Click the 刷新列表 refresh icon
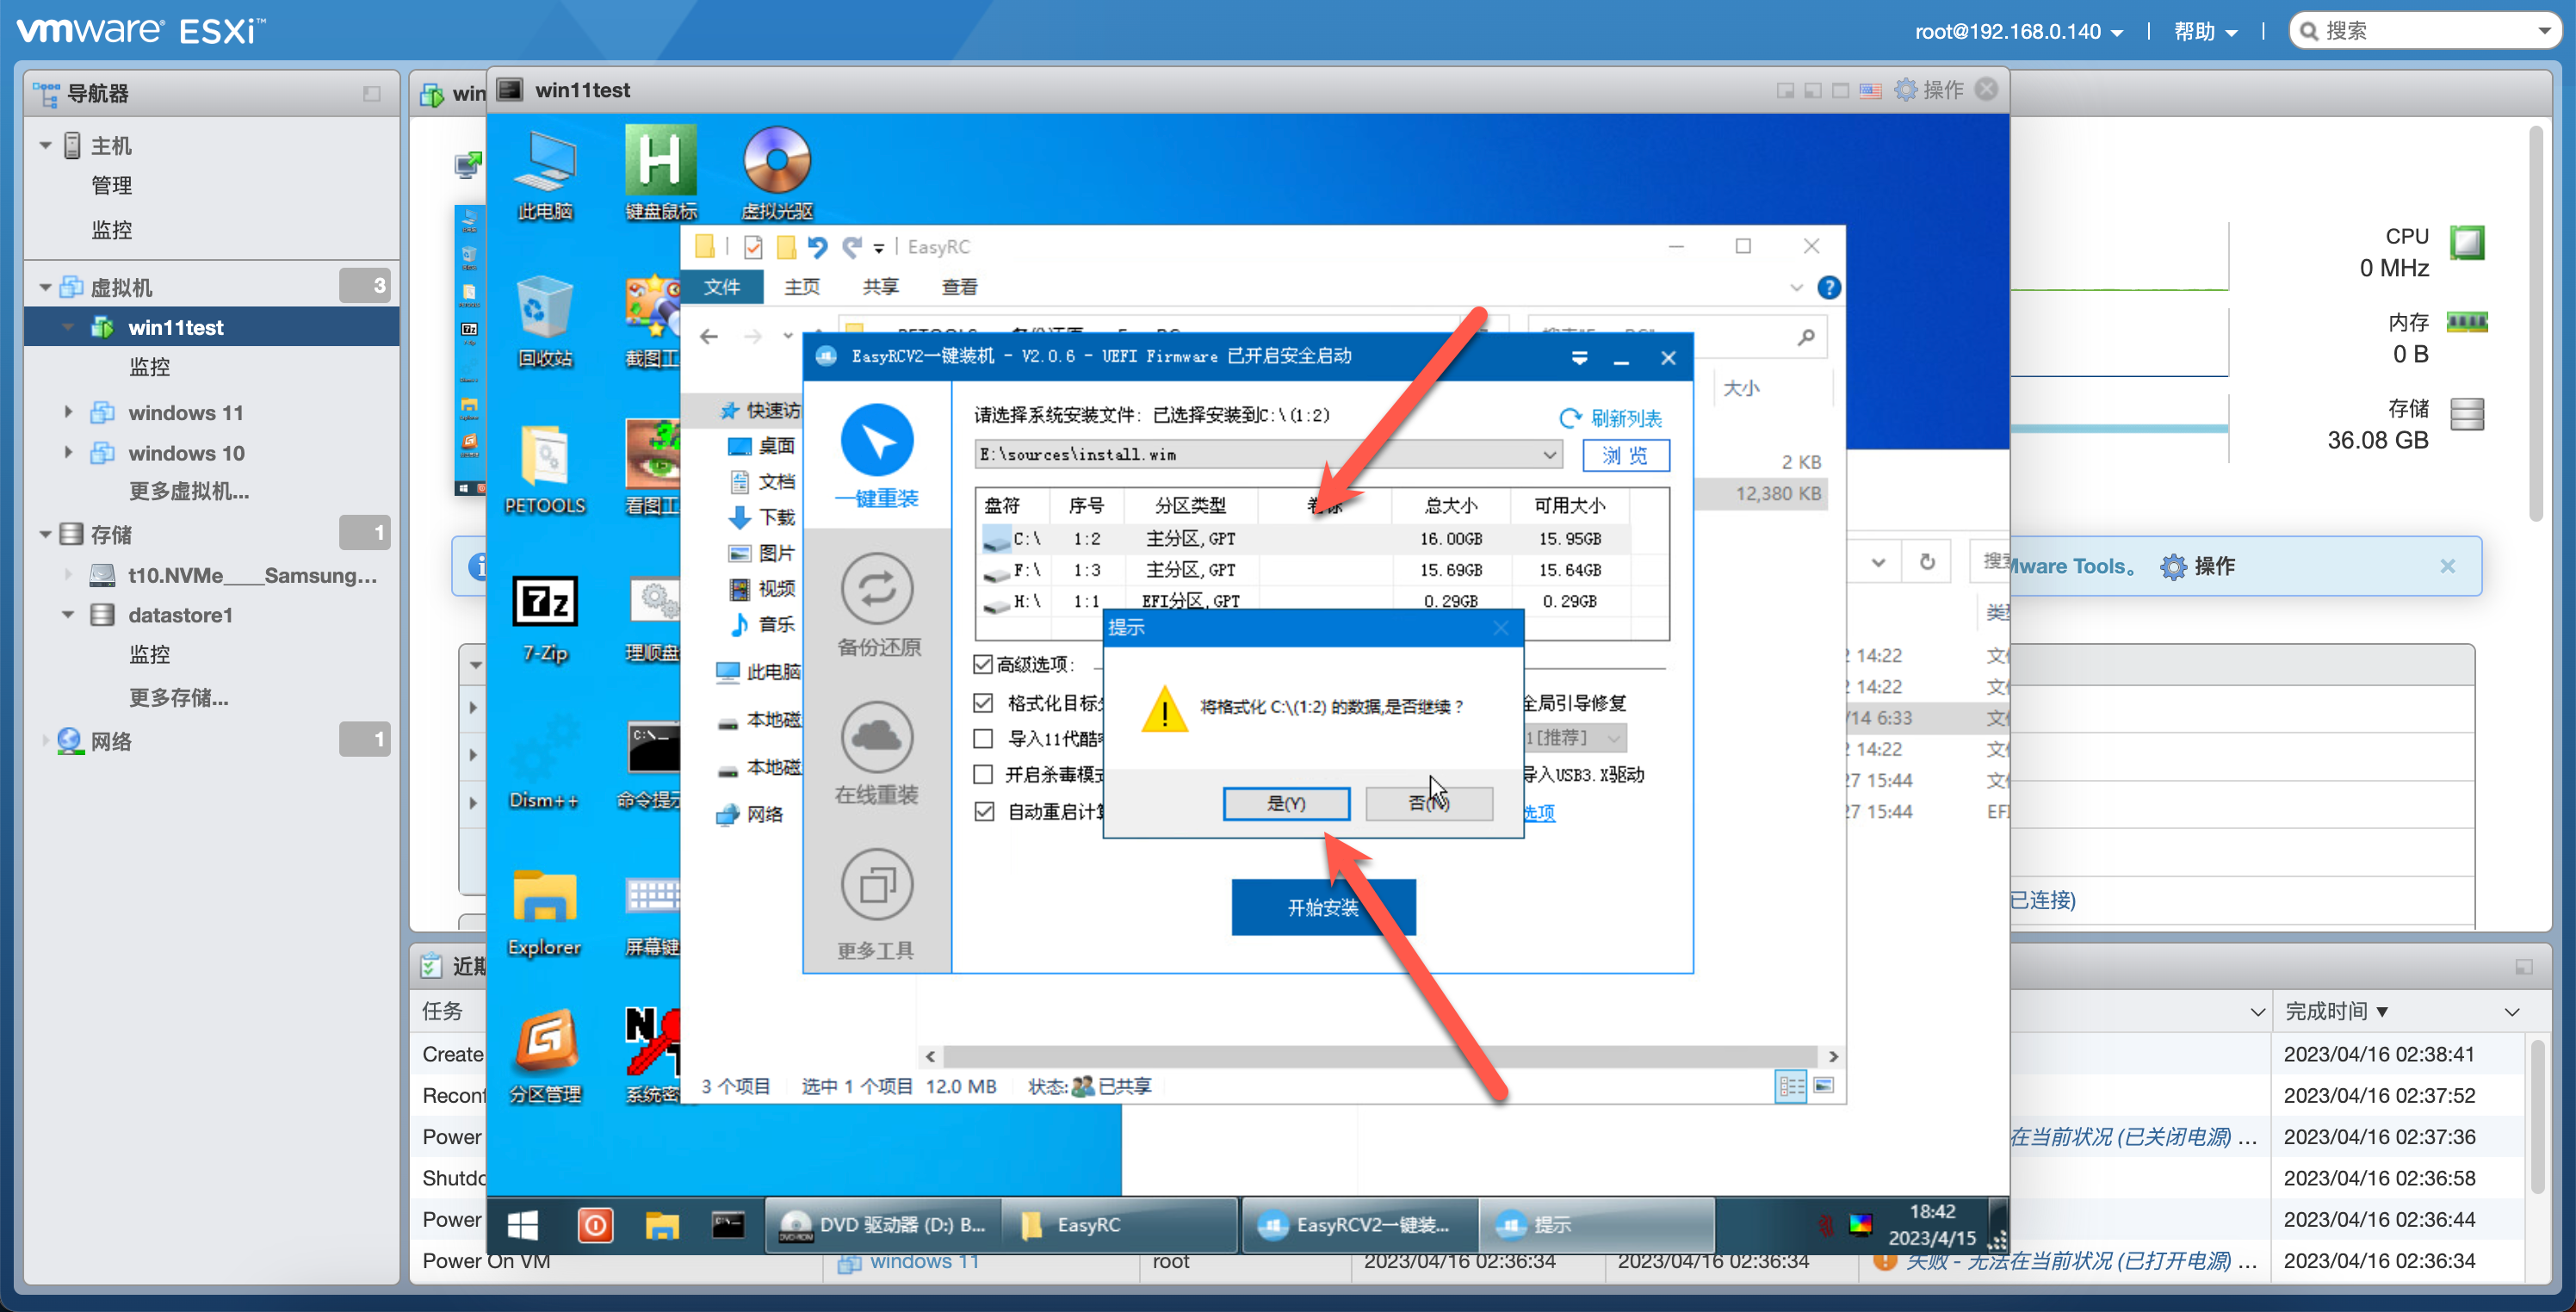The width and height of the screenshot is (2576, 1312). click(1569, 418)
